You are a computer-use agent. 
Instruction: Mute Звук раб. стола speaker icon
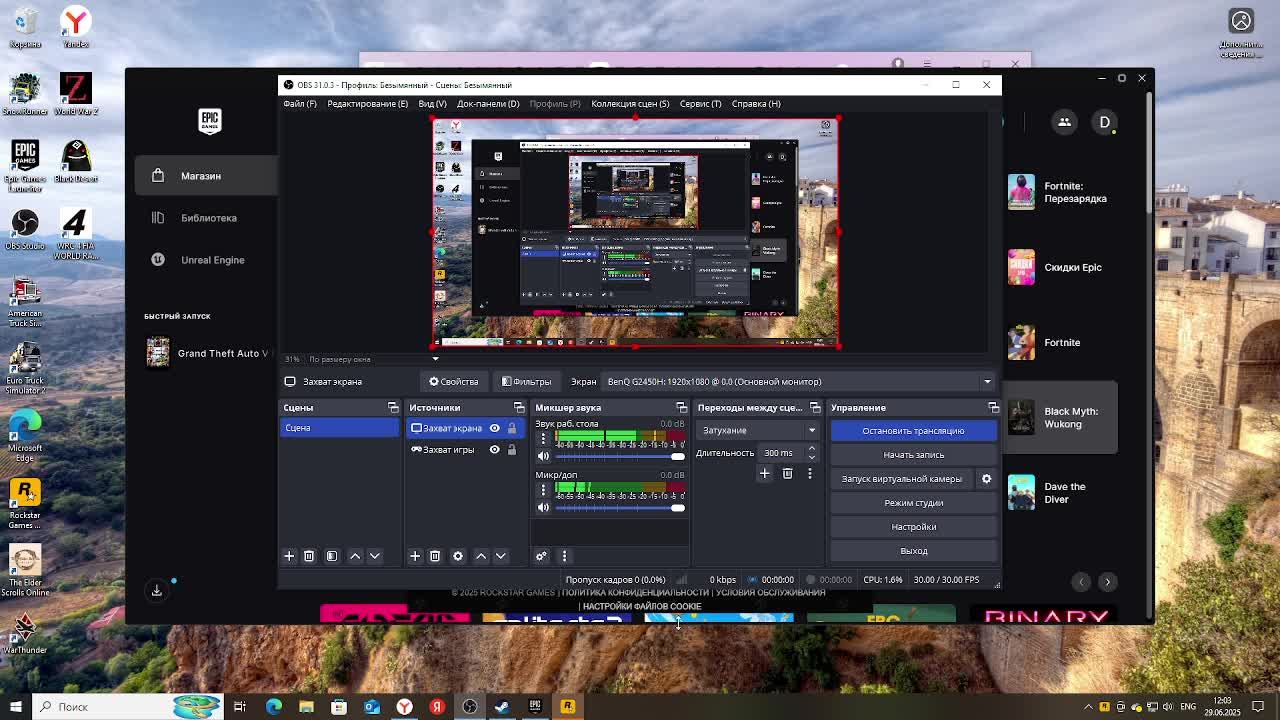(543, 456)
